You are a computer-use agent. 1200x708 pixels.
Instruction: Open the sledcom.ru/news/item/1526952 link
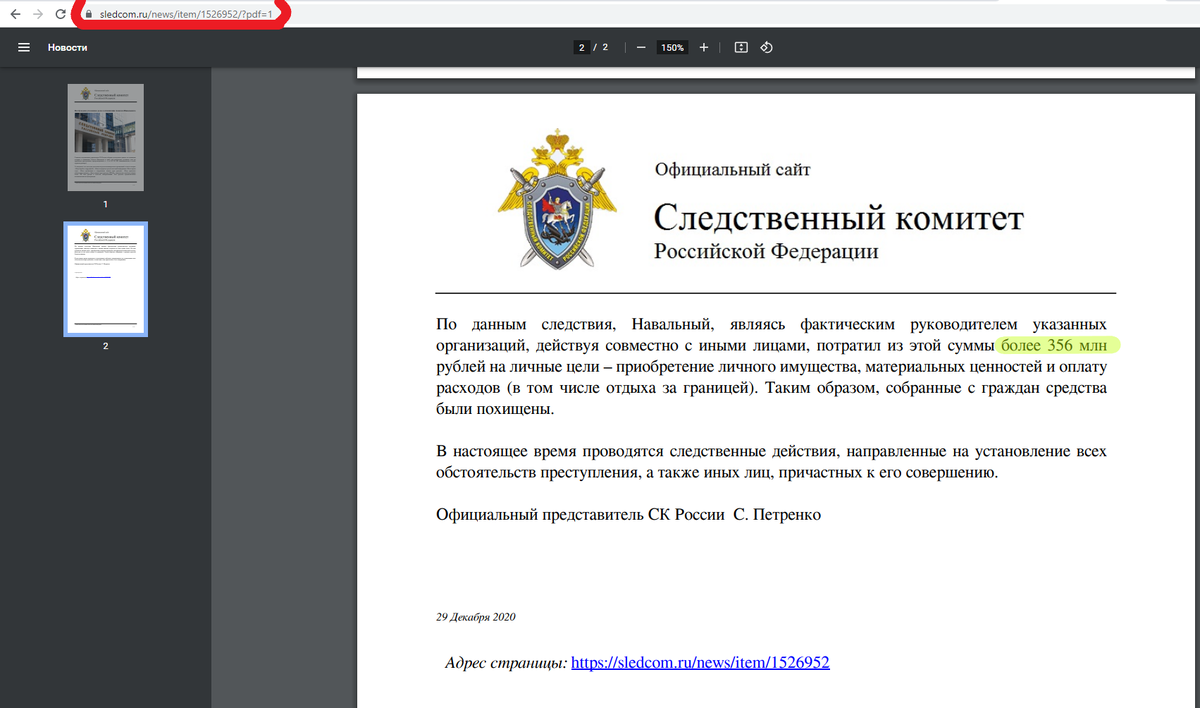[700, 662]
